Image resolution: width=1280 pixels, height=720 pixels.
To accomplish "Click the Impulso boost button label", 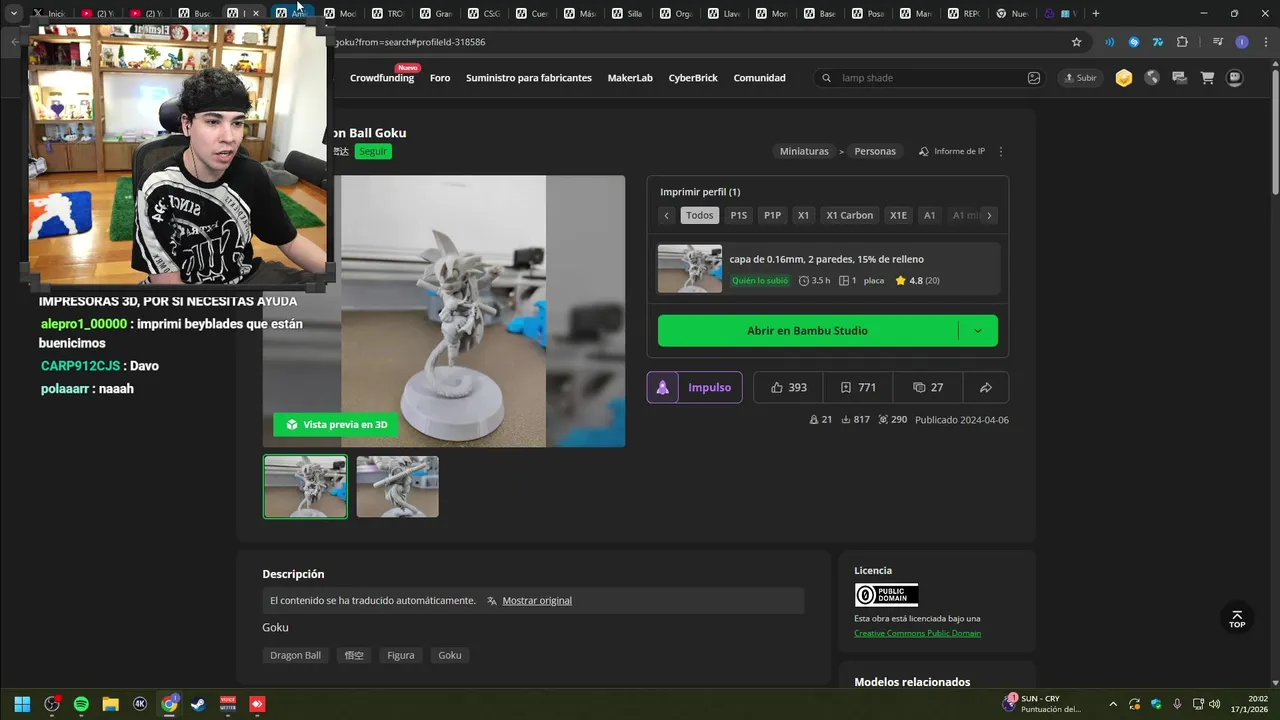I will [x=709, y=387].
